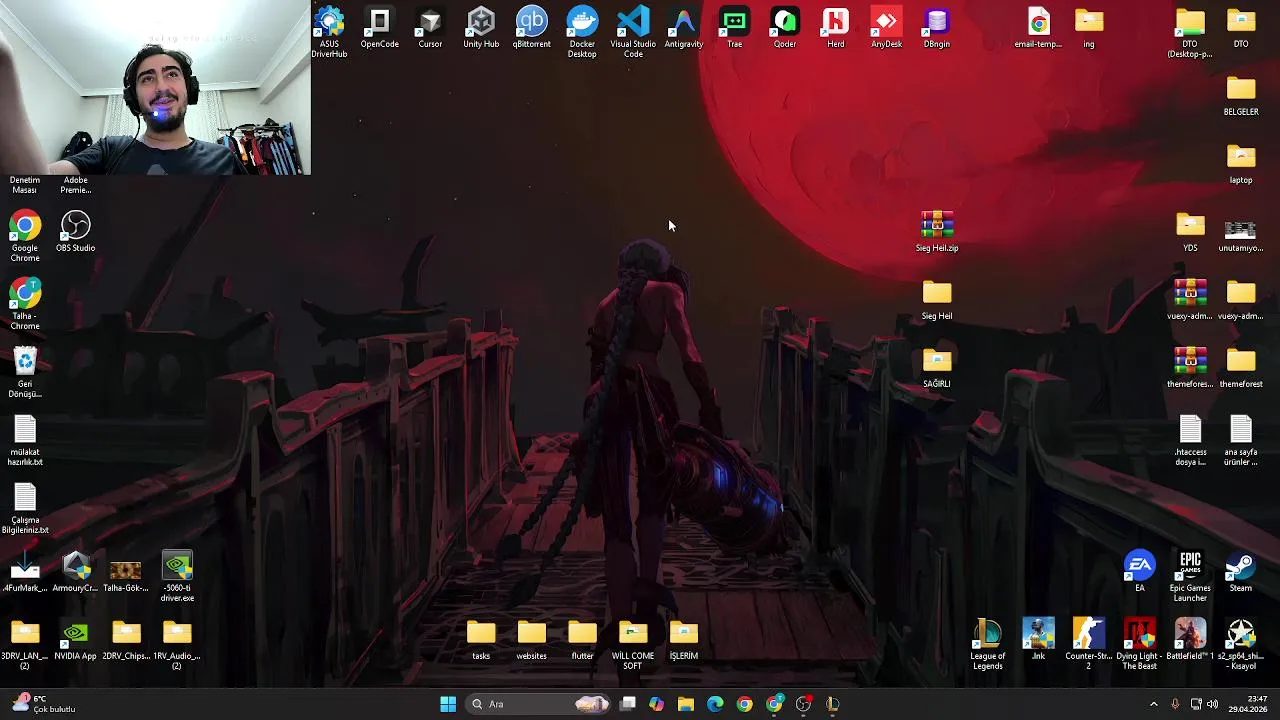Open the weather widget Çok bulutlu
Screen dimensions: 1280x720
tap(42, 704)
